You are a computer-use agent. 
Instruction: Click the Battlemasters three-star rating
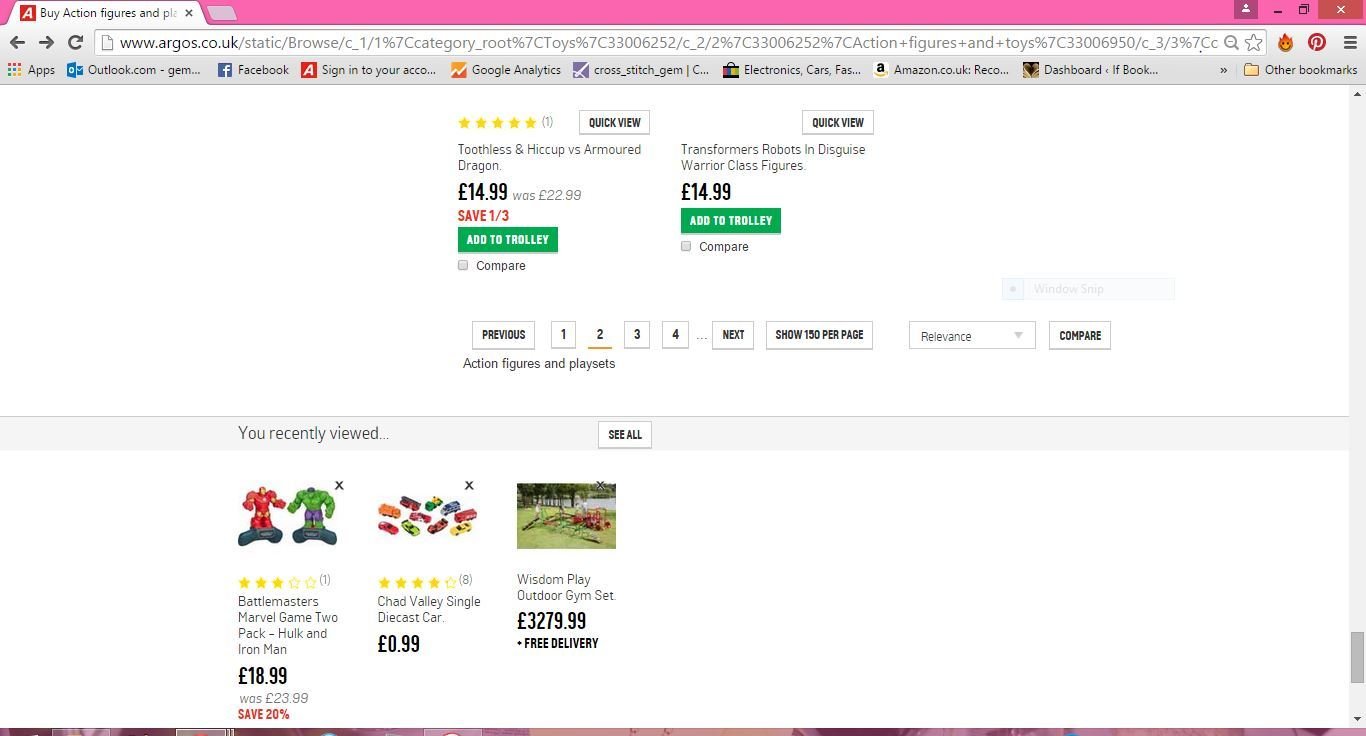coord(277,582)
